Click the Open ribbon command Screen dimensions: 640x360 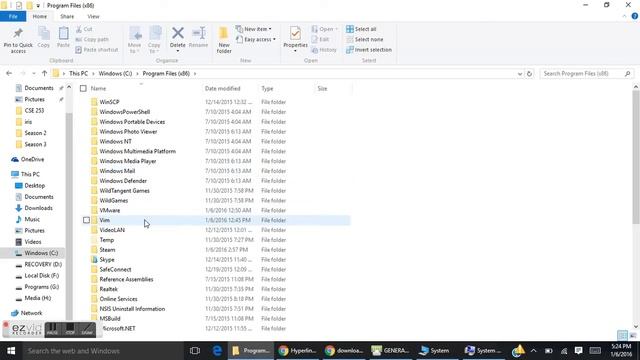click(325, 29)
